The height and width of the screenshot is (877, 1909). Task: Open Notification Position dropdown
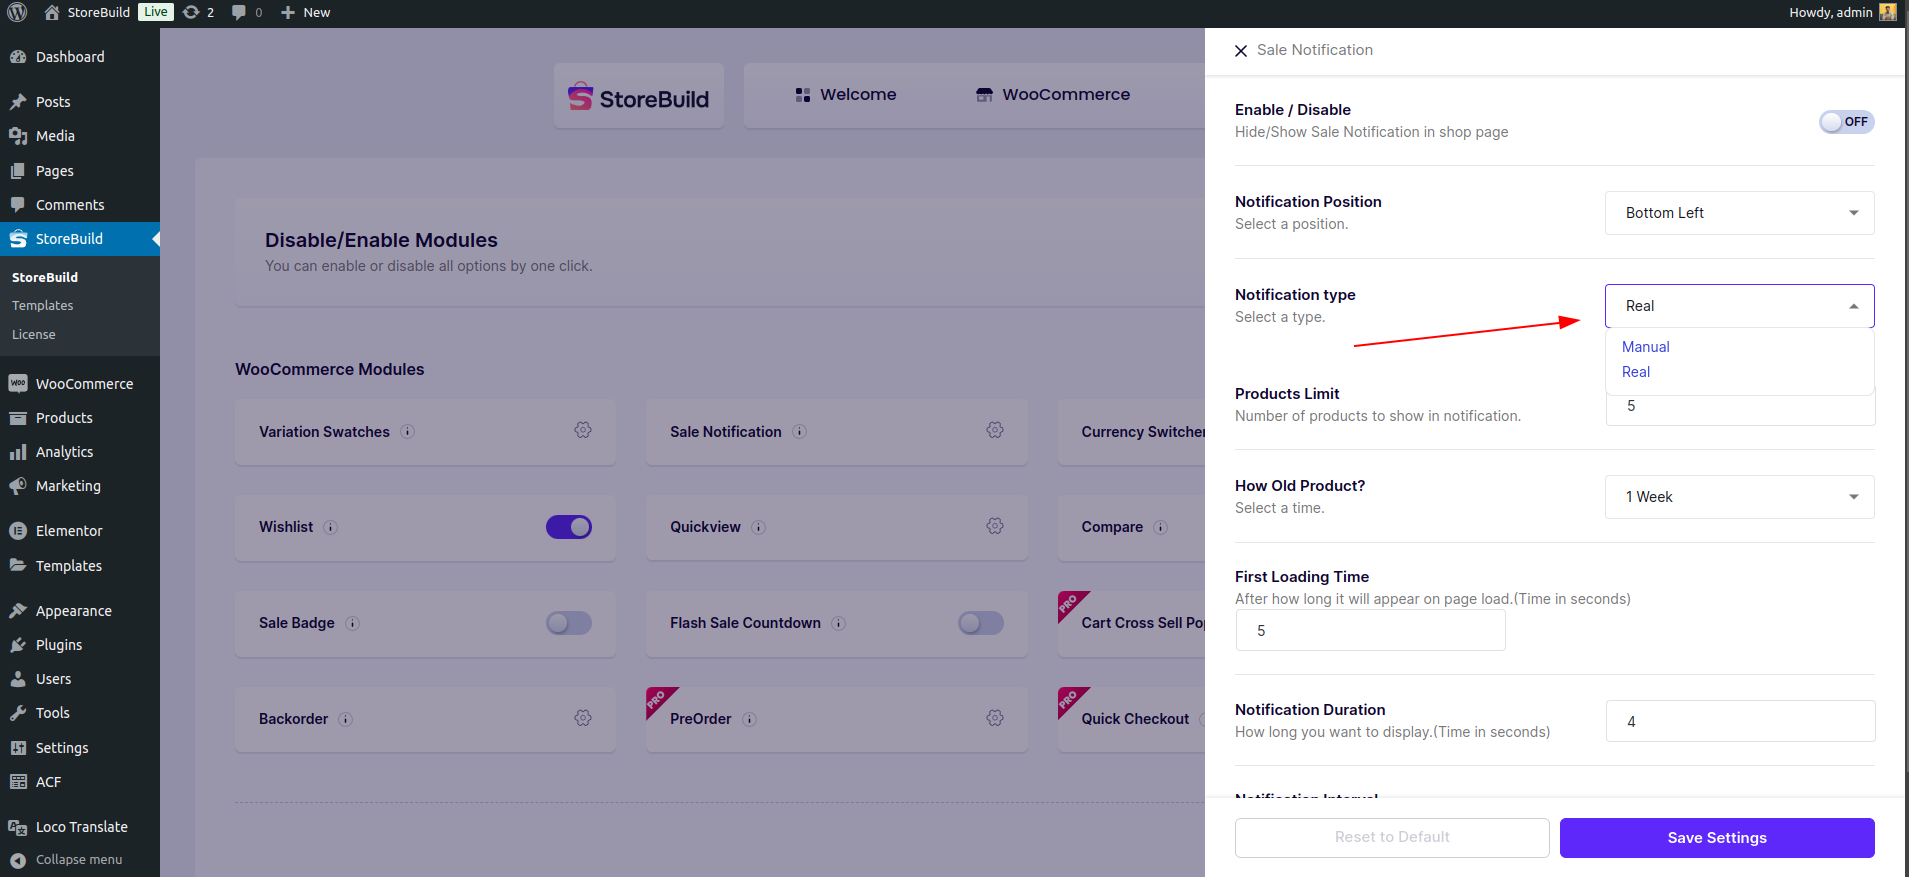pyautogui.click(x=1739, y=213)
